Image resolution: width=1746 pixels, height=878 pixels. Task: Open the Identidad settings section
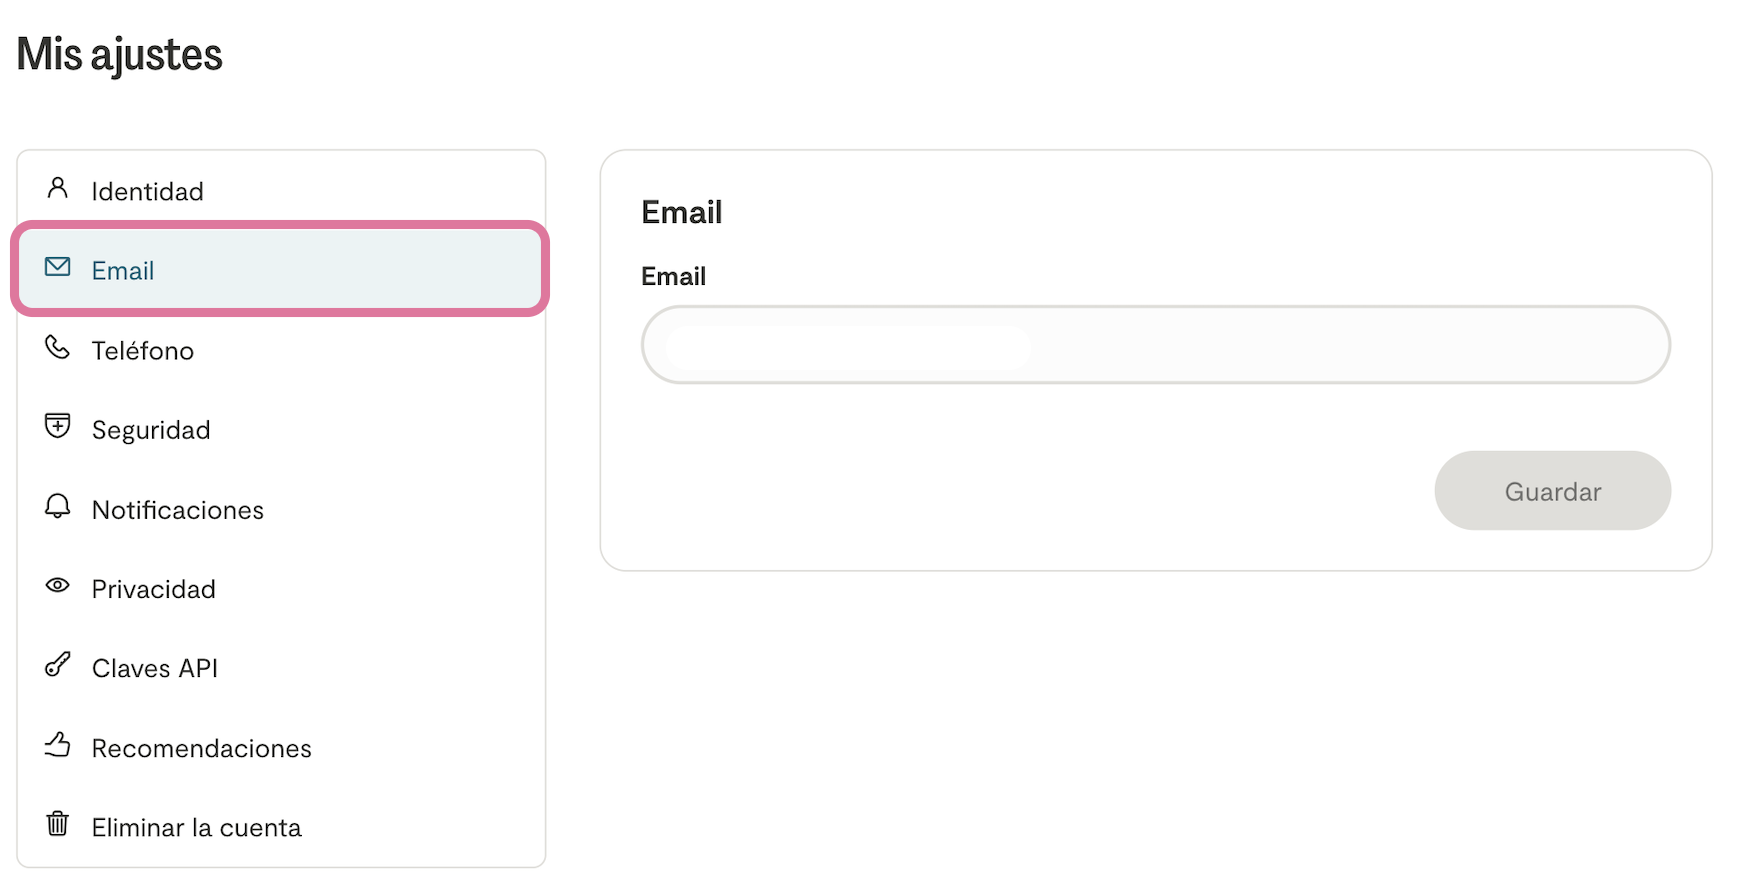pyautogui.click(x=148, y=191)
